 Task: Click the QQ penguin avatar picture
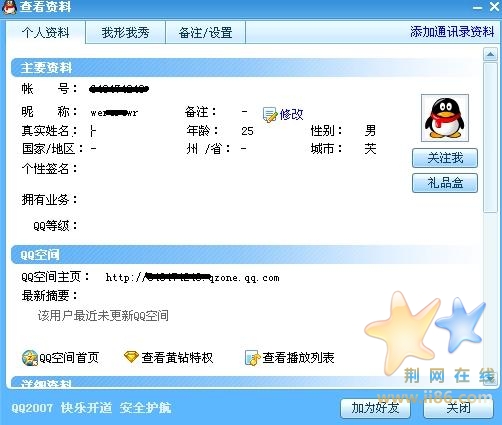pyautogui.click(x=445, y=118)
